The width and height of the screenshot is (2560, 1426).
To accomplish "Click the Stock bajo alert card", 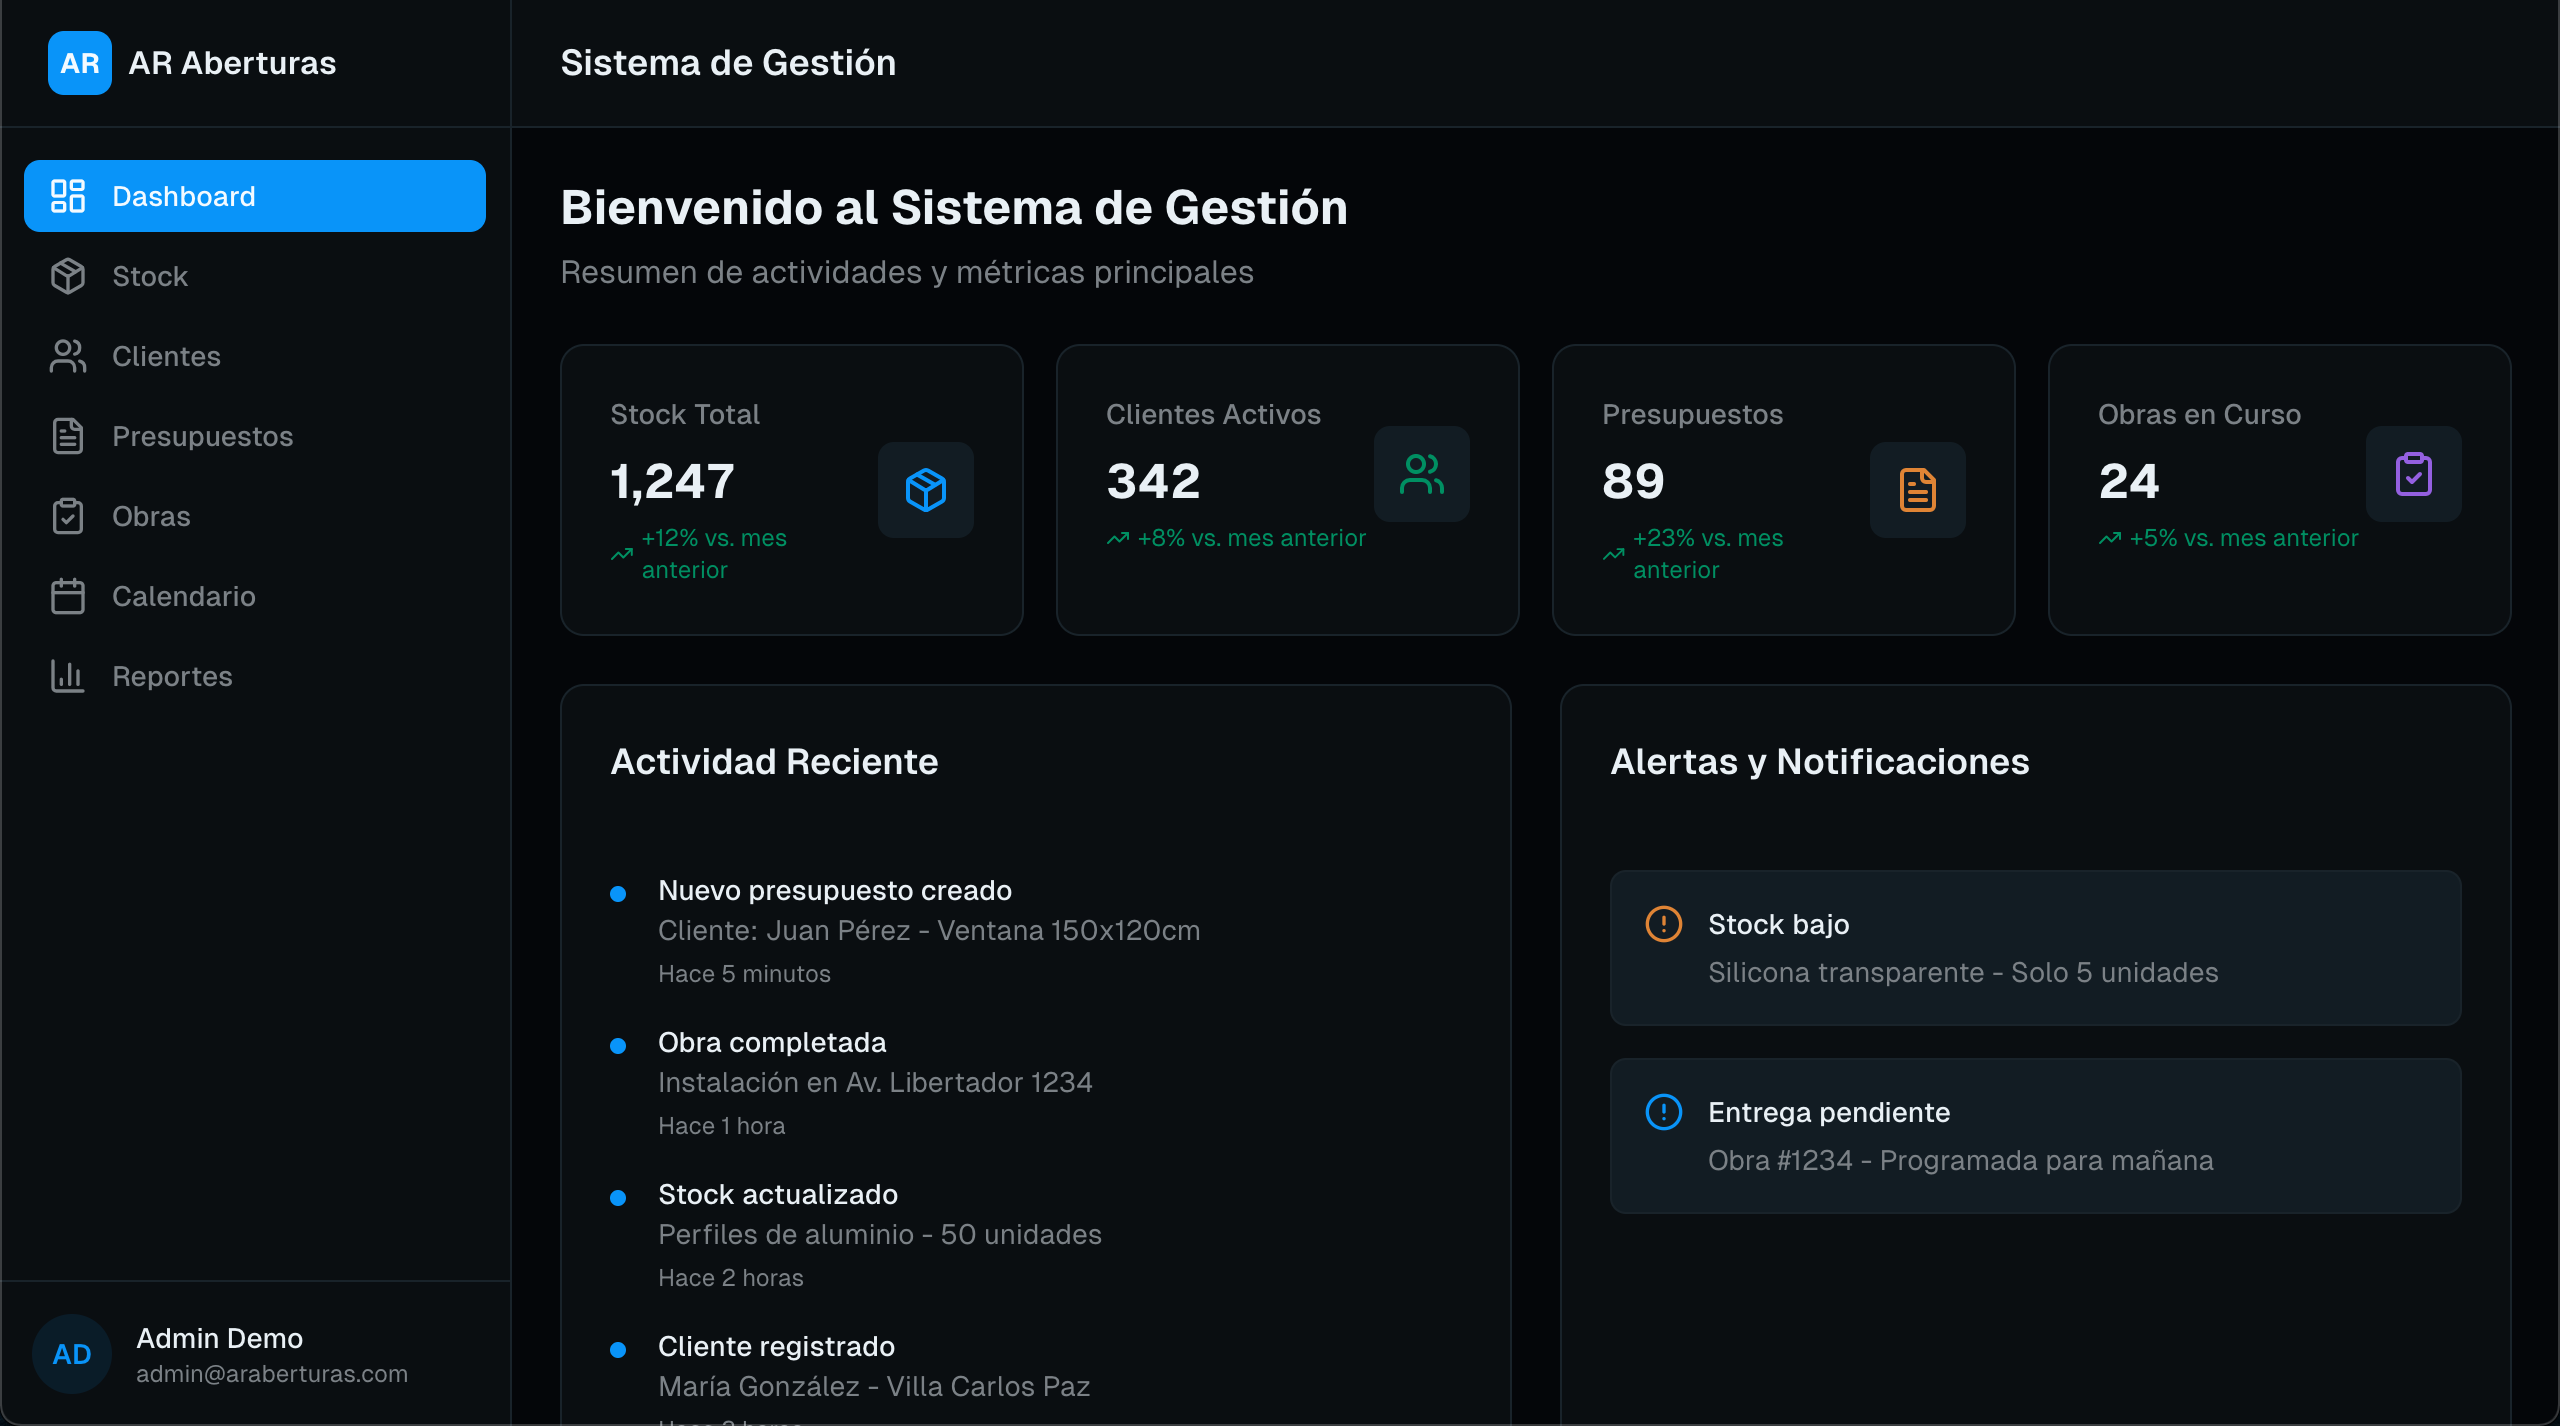I will click(2034, 948).
